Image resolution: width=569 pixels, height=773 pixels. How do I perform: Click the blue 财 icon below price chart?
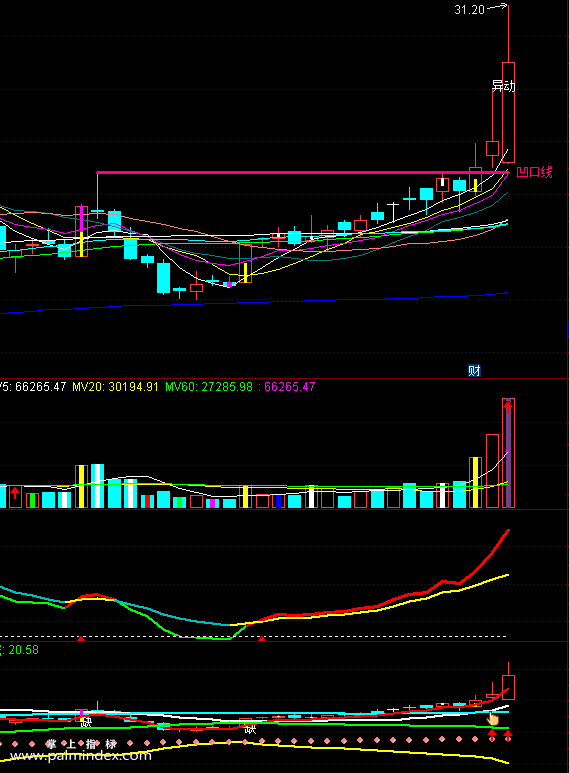[474, 370]
